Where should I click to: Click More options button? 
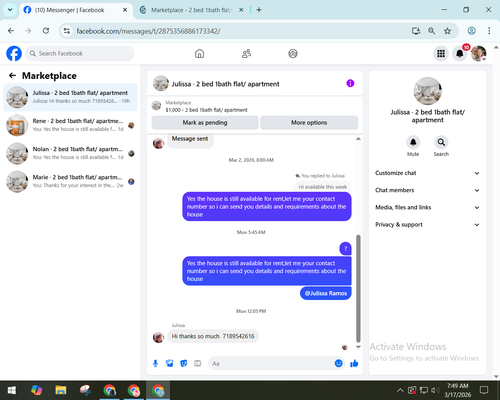[x=309, y=123]
